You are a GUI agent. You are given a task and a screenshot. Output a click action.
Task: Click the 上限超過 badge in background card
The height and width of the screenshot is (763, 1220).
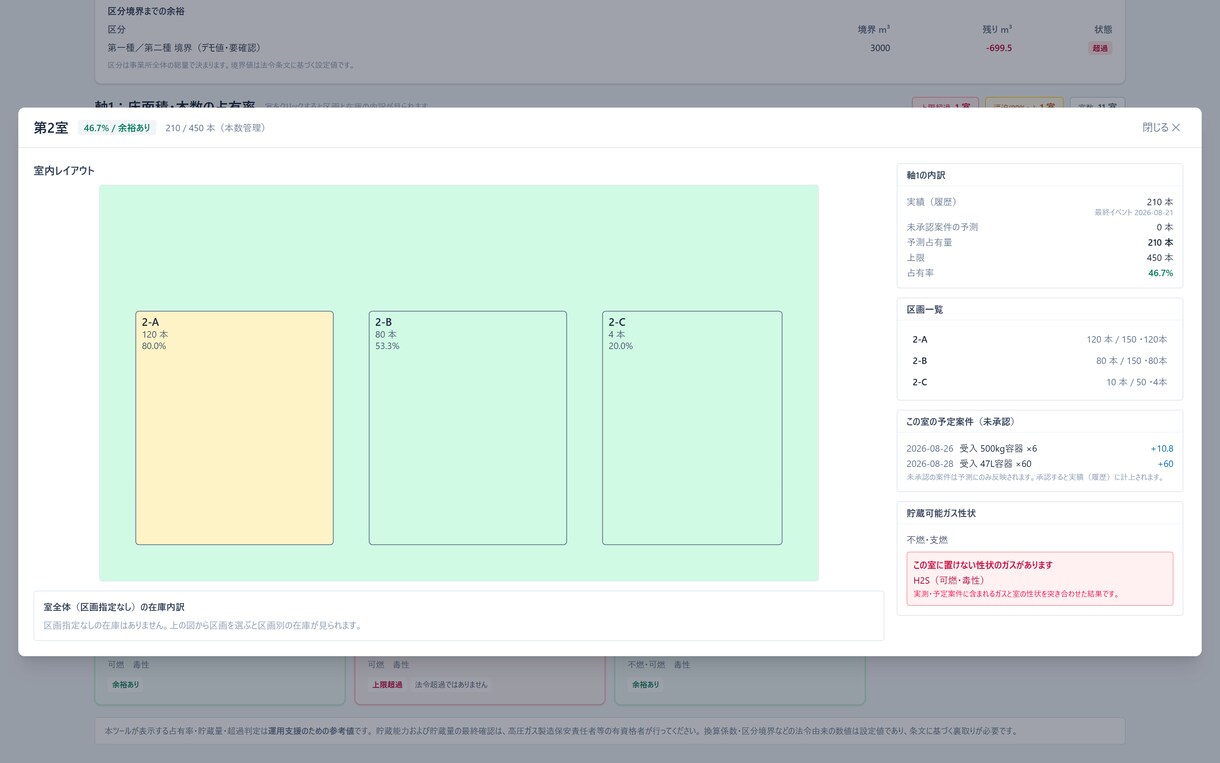coord(387,685)
